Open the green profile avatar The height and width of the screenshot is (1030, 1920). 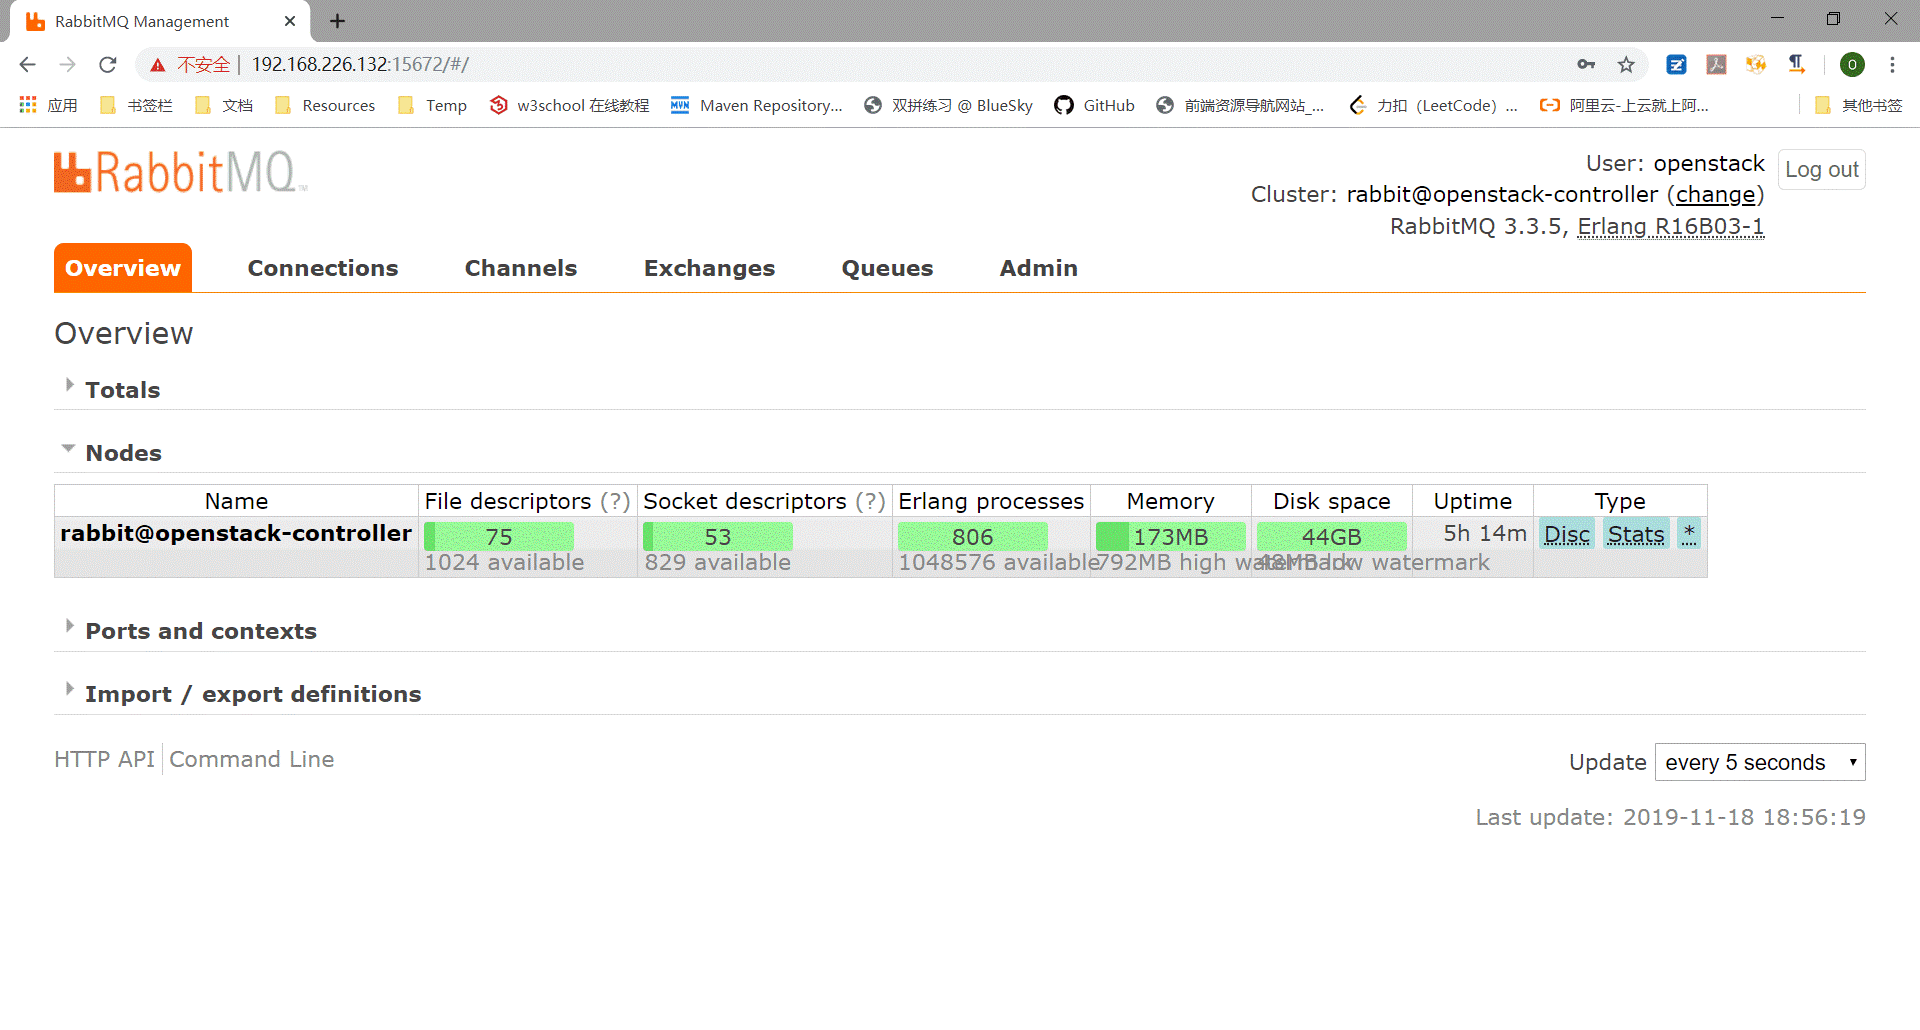(x=1852, y=65)
